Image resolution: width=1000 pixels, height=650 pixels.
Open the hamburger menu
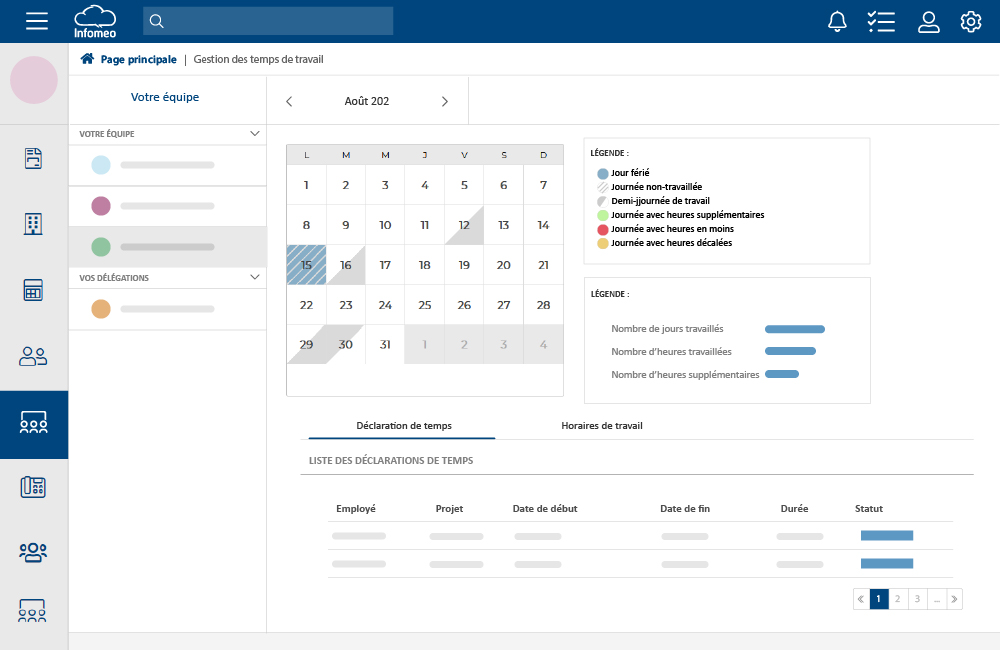(37, 21)
